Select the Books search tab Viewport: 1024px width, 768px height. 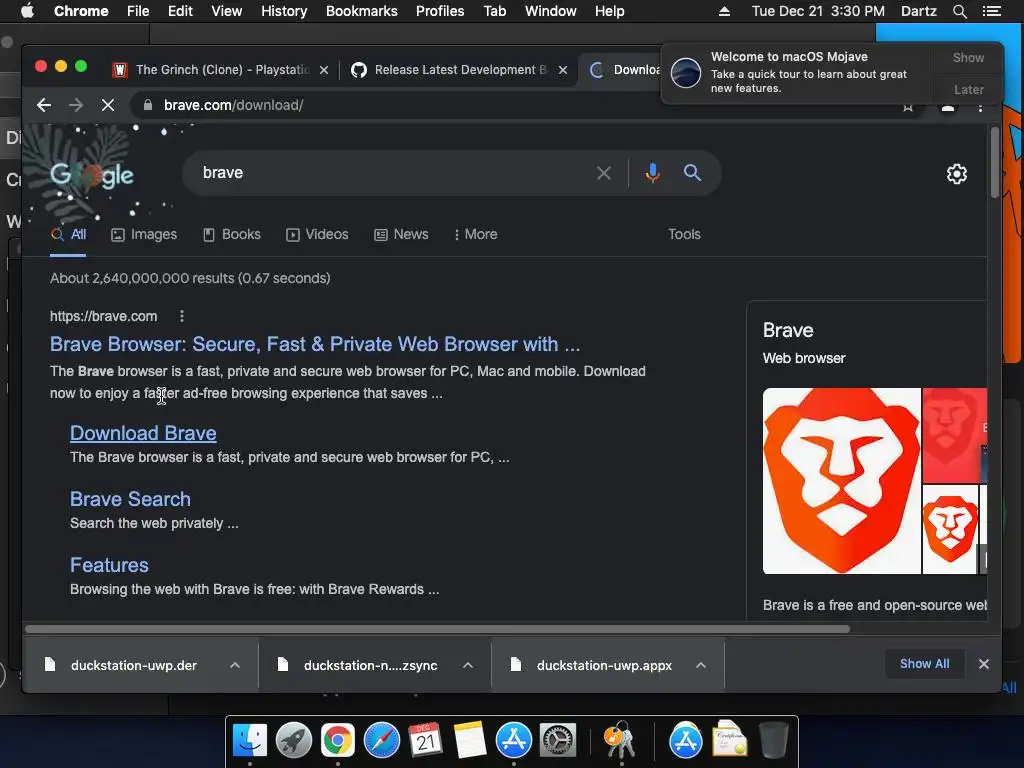coord(232,234)
